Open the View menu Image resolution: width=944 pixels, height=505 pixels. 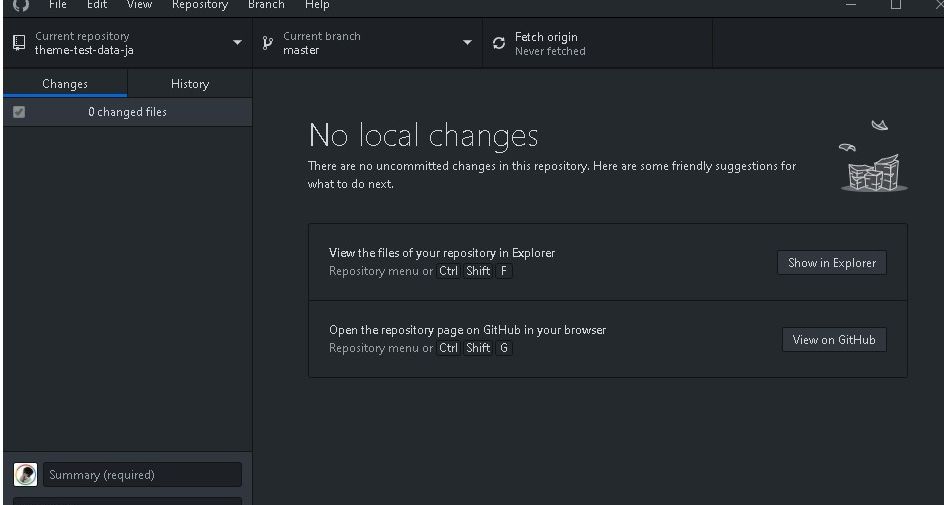coord(140,5)
